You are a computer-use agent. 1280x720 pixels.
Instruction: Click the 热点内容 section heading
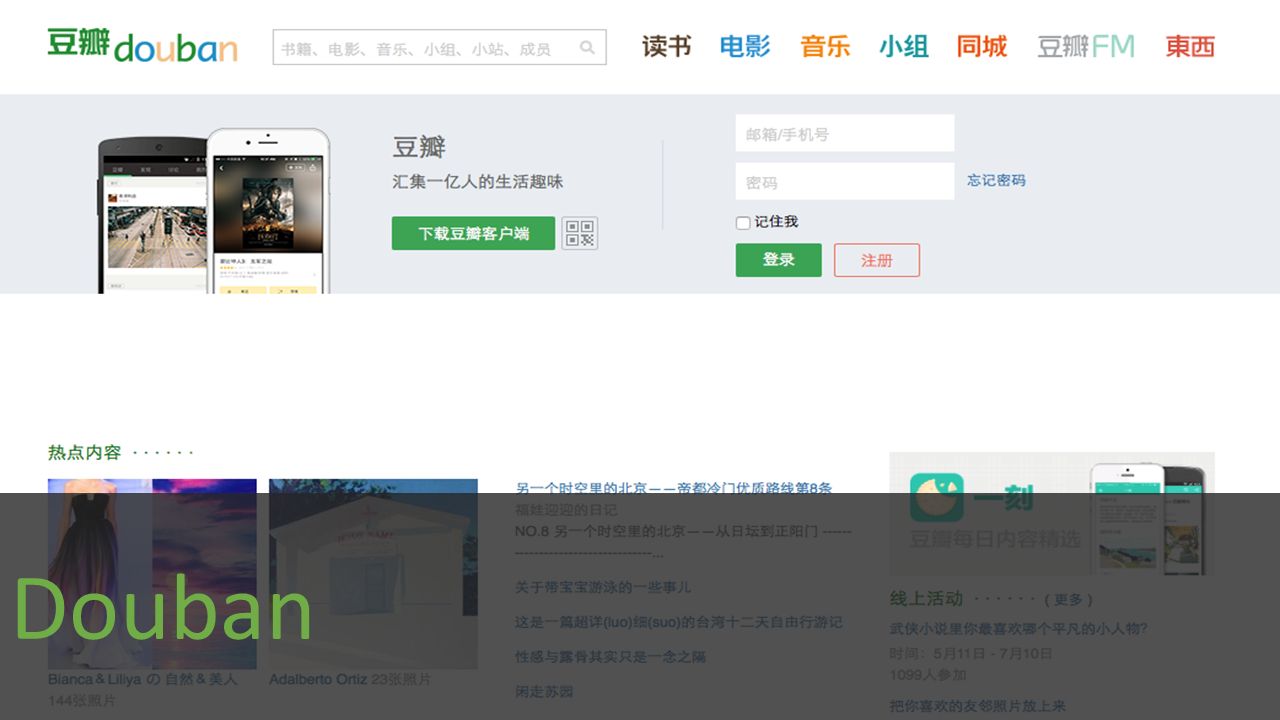[x=84, y=452]
